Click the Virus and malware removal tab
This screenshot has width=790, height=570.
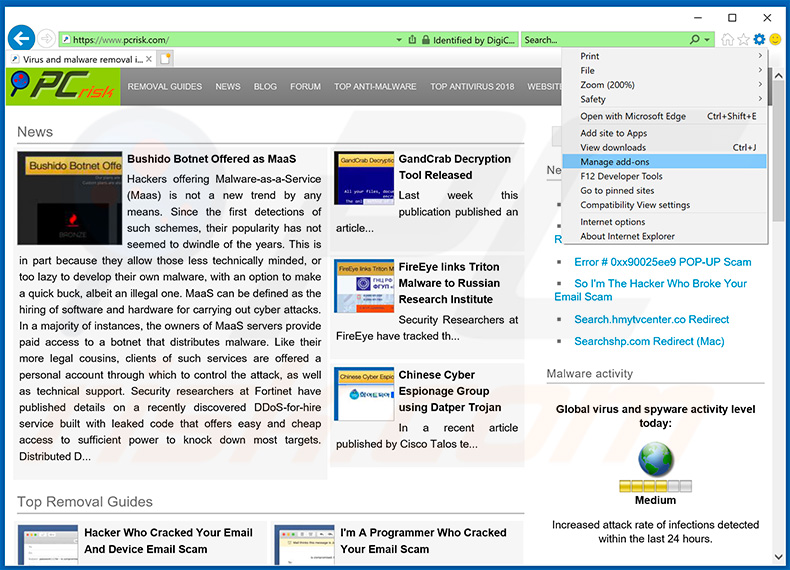pyautogui.click(x=82, y=59)
